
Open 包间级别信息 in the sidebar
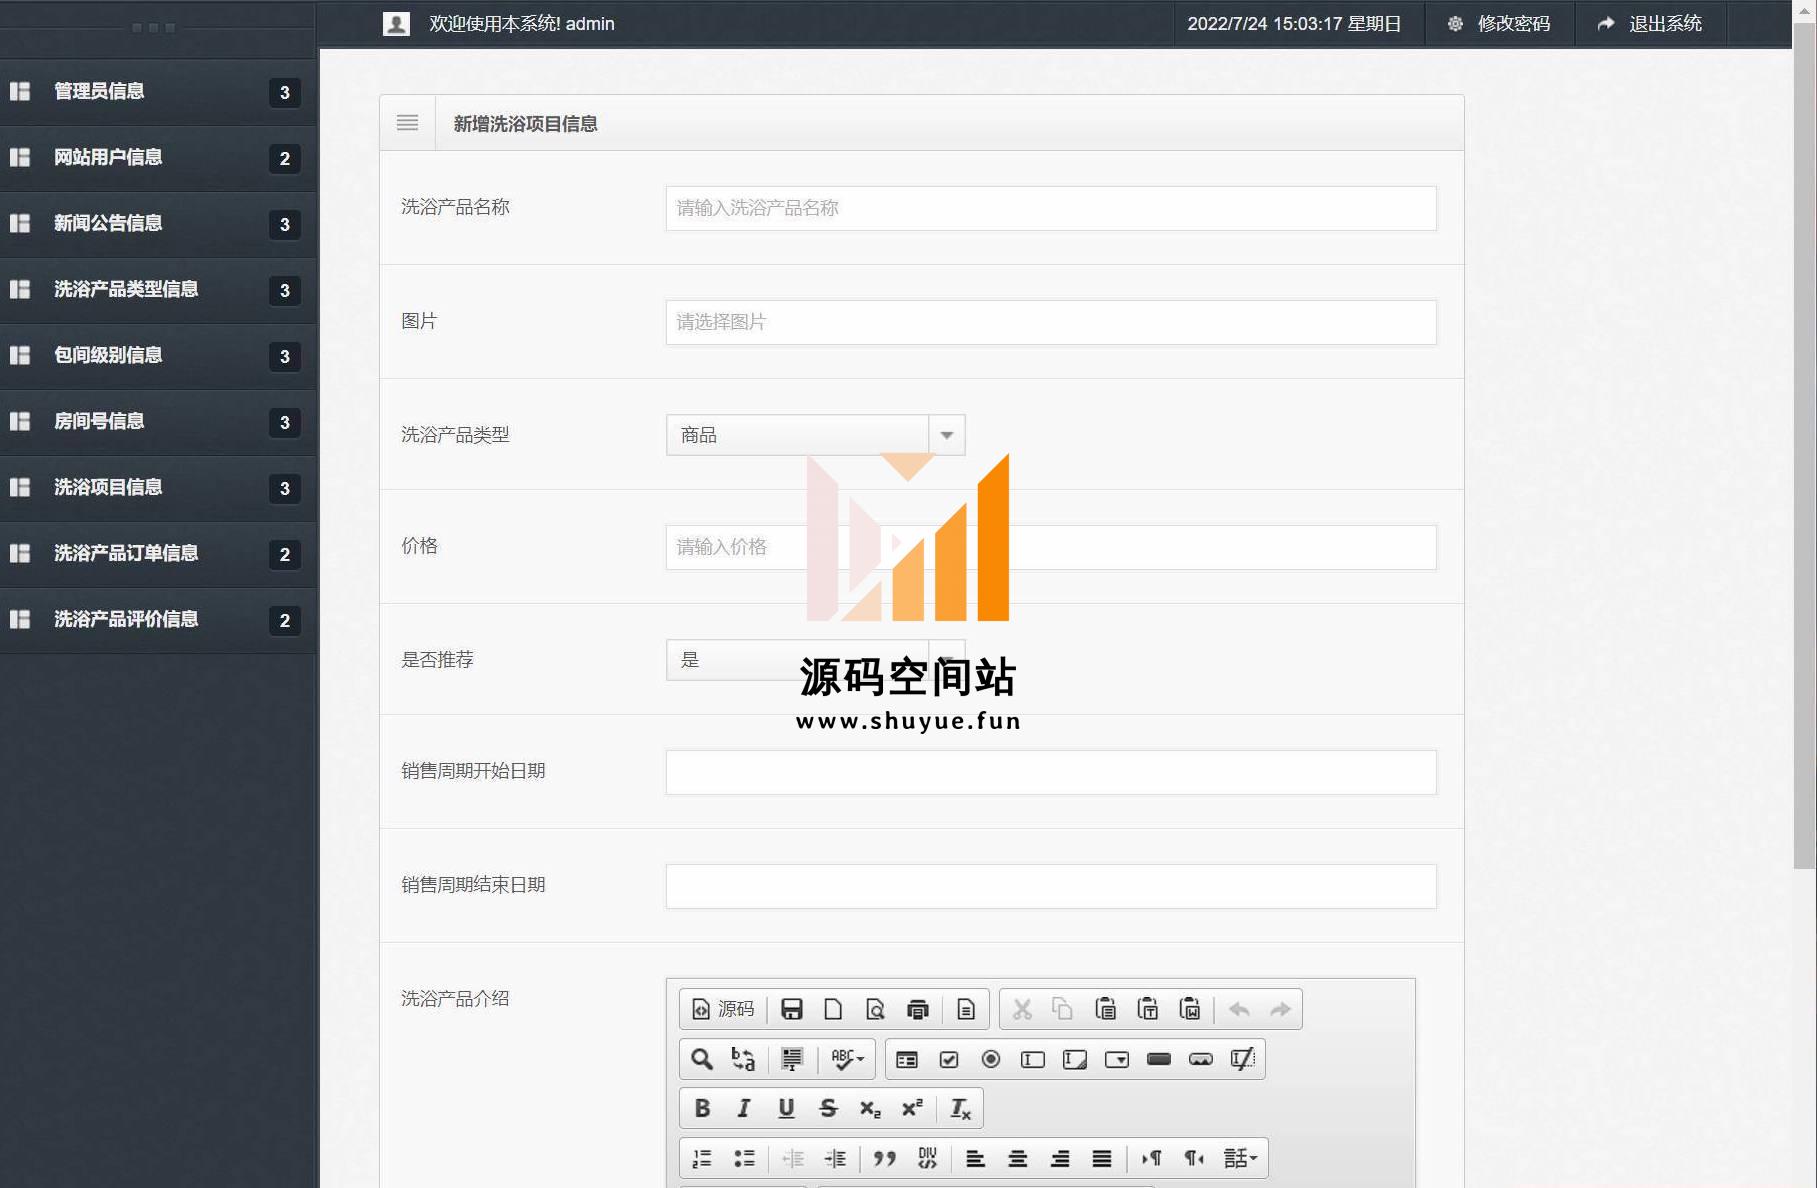click(158, 356)
